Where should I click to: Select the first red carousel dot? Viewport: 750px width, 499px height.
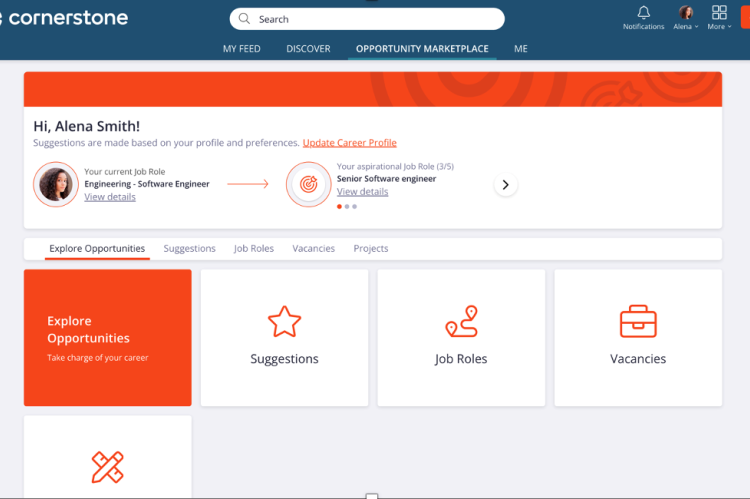tap(339, 207)
